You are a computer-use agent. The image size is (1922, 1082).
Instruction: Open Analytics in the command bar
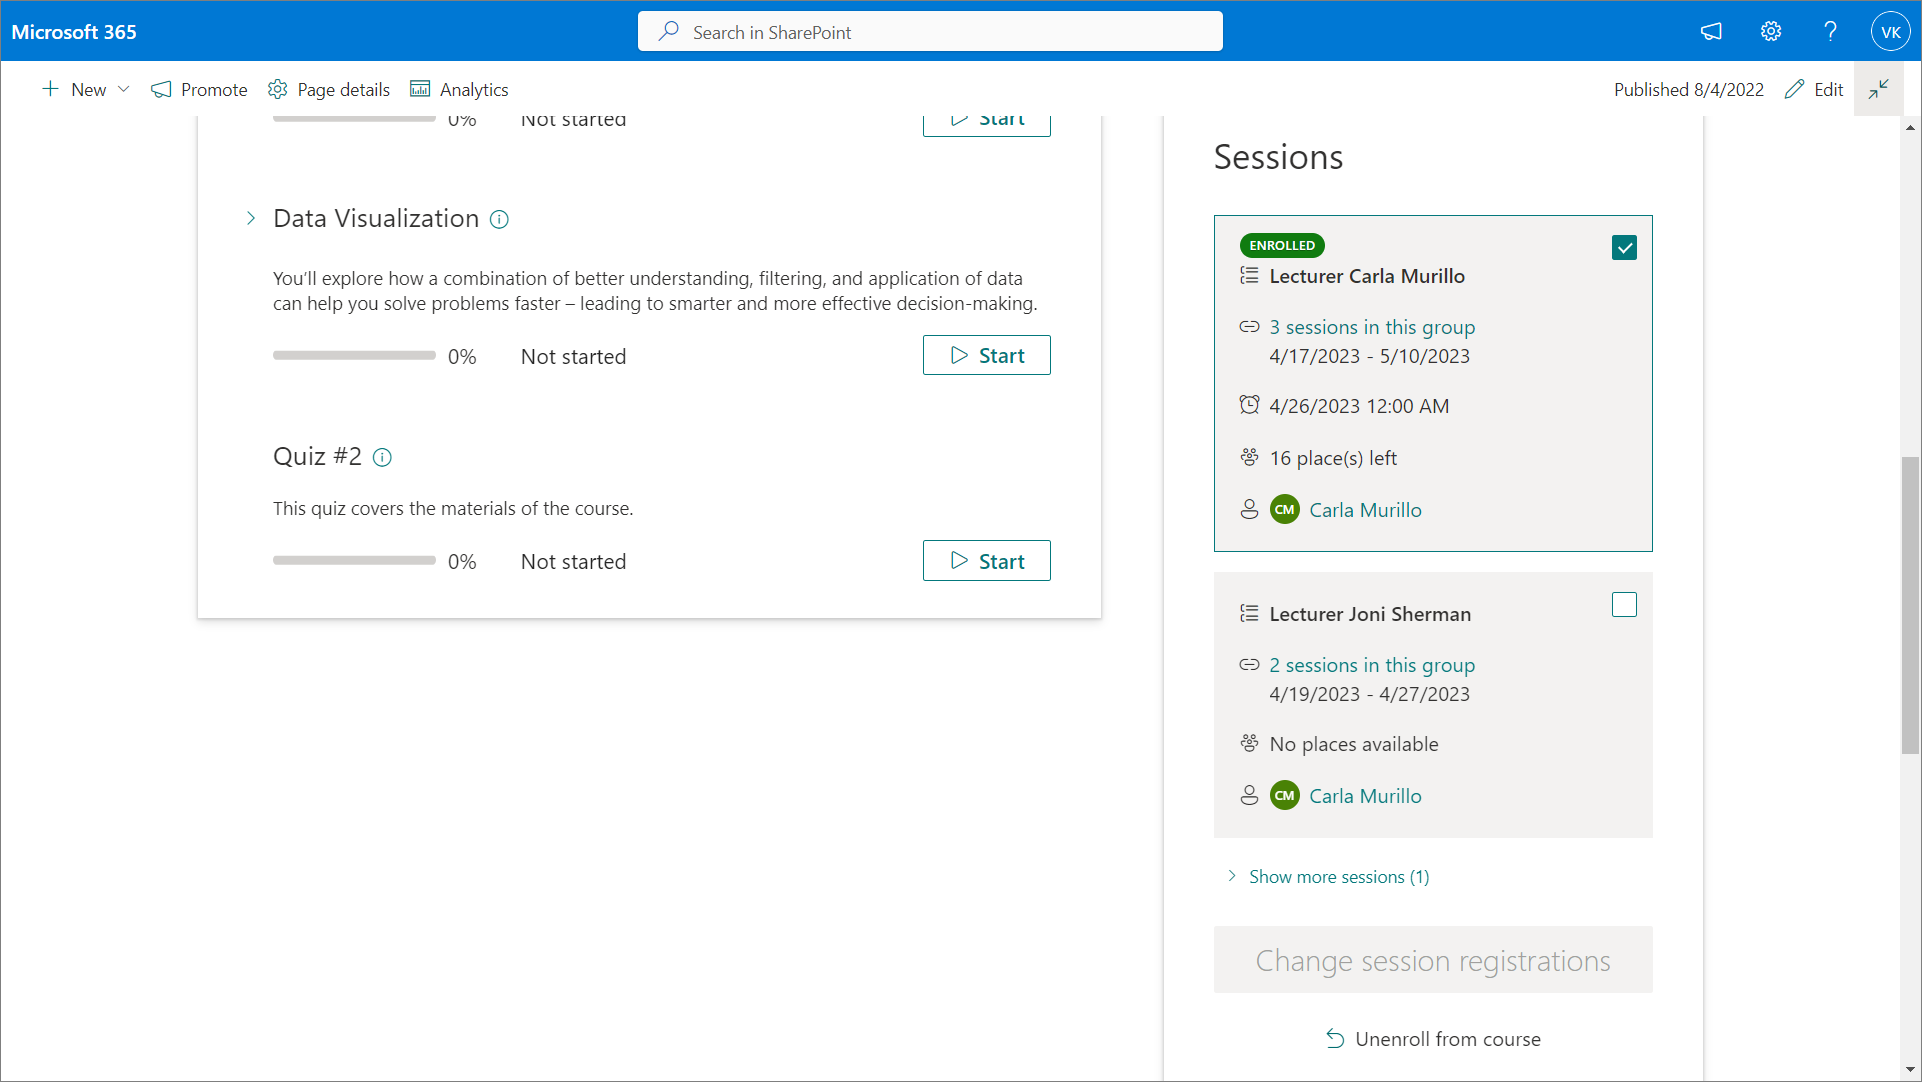(x=459, y=89)
